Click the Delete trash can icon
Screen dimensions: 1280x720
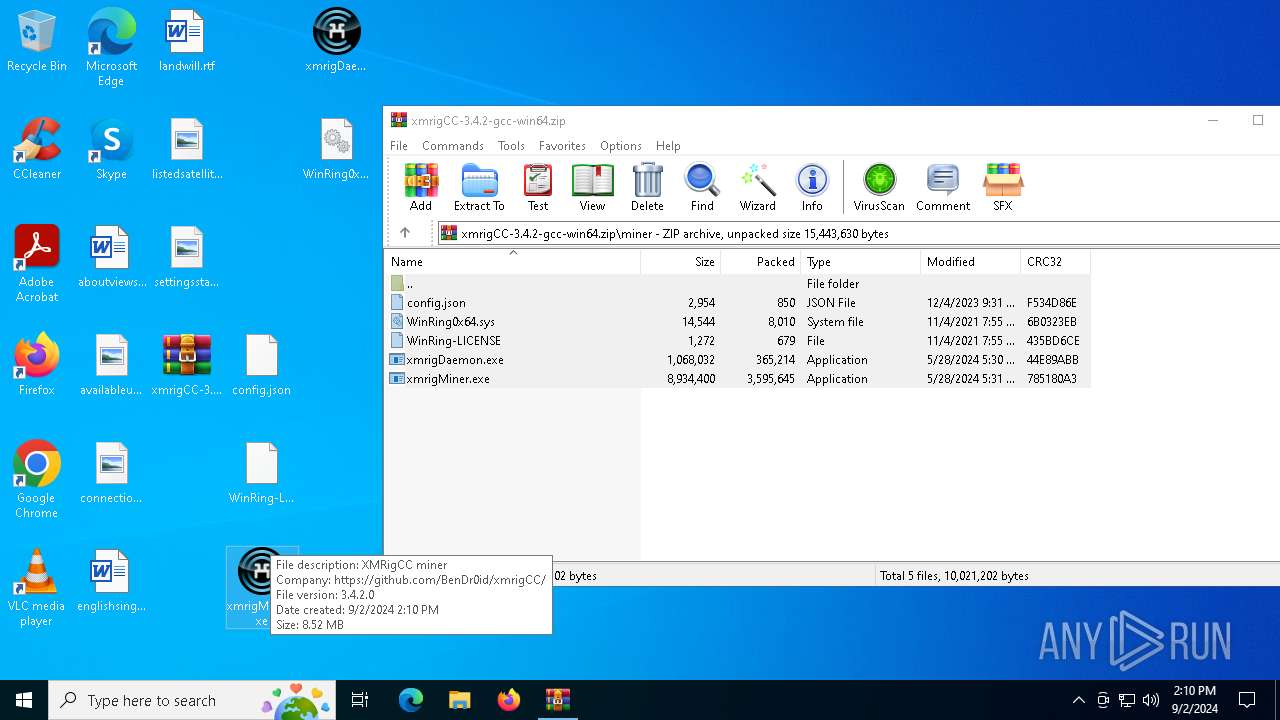point(647,187)
